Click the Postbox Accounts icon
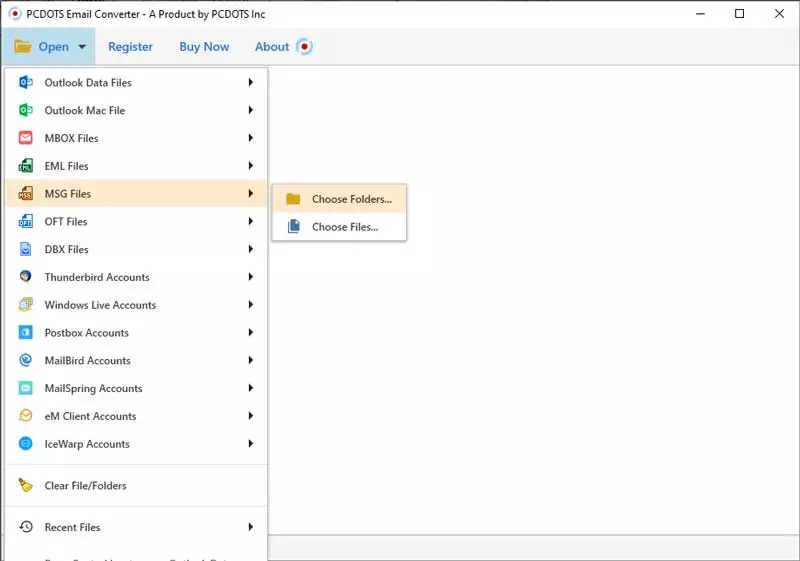 click(26, 332)
